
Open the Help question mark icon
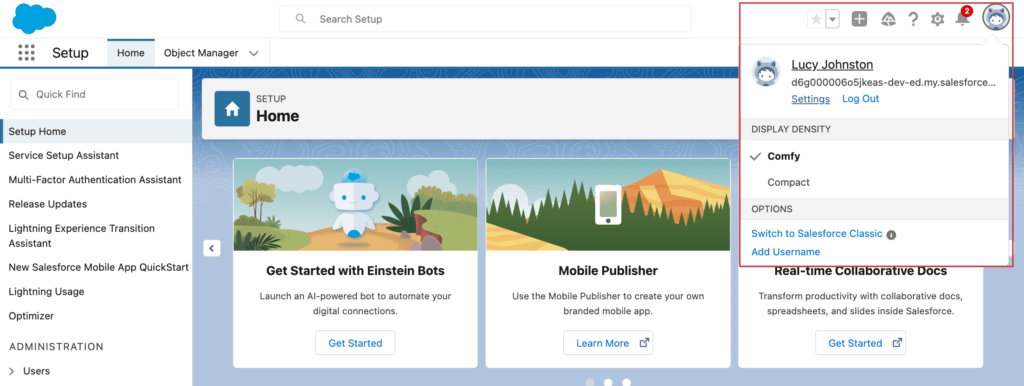[913, 20]
